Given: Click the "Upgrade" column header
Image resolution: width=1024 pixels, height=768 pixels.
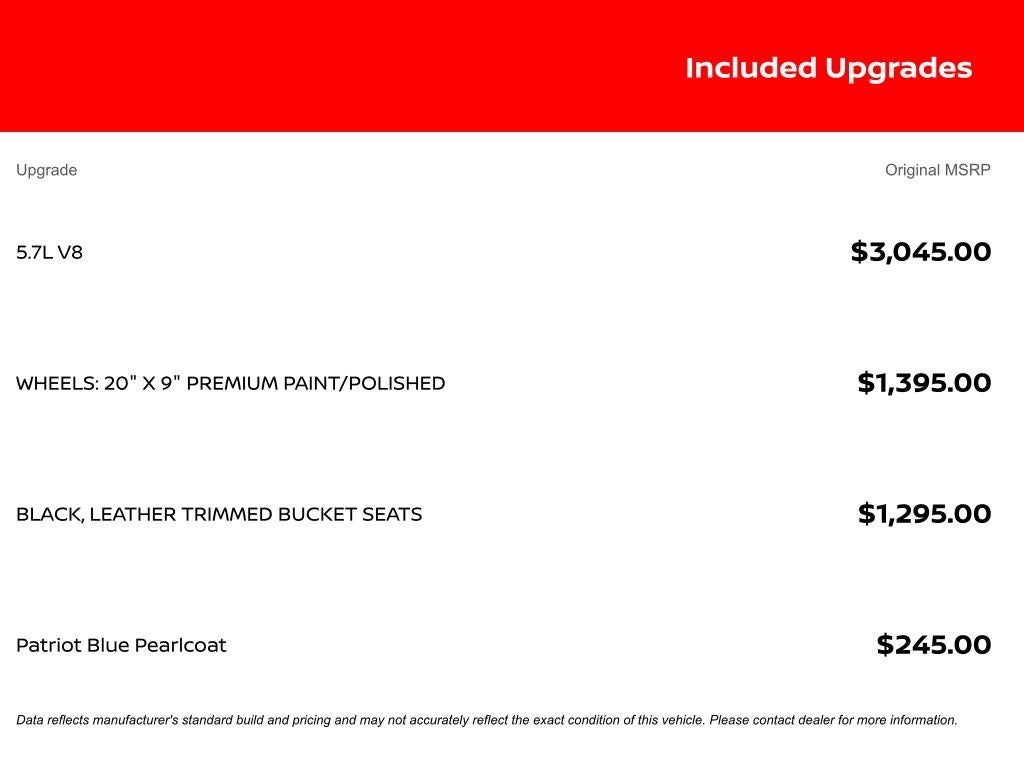Looking at the screenshot, I should (46, 170).
